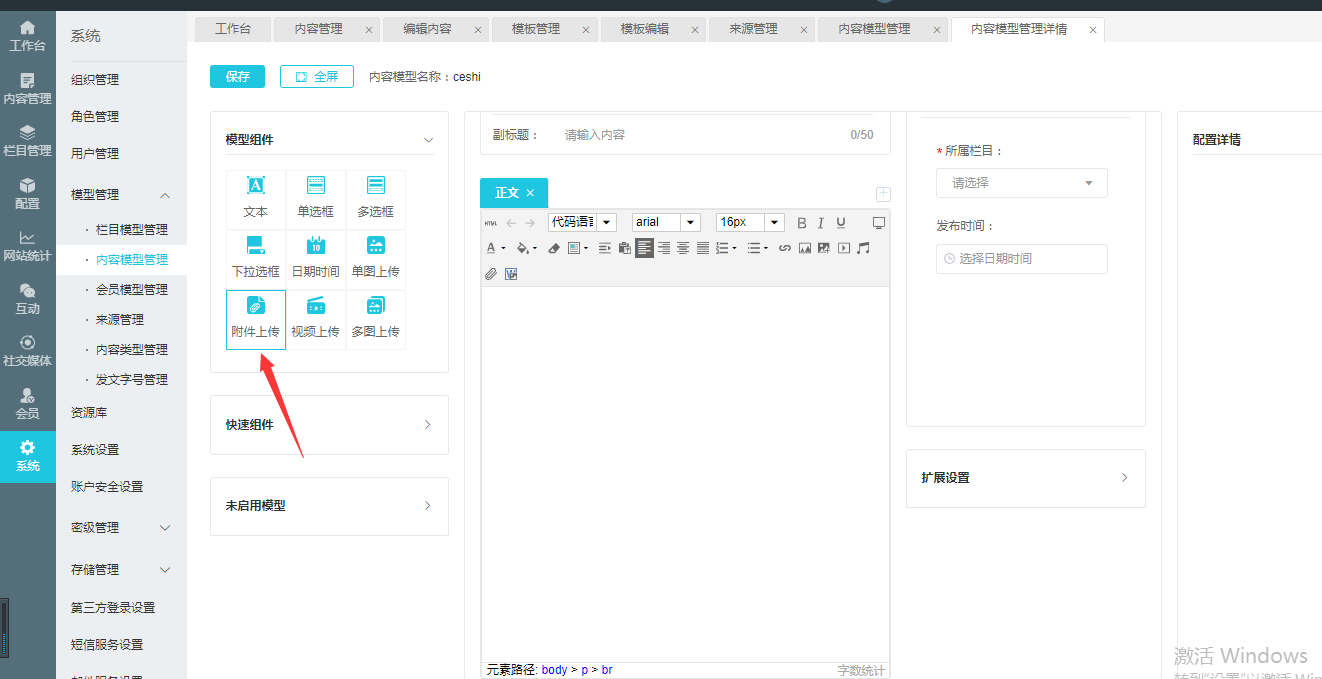Screen dimensions: 1322x679
Task: Expand the 扩展设置 panel
Action: 1025,478
